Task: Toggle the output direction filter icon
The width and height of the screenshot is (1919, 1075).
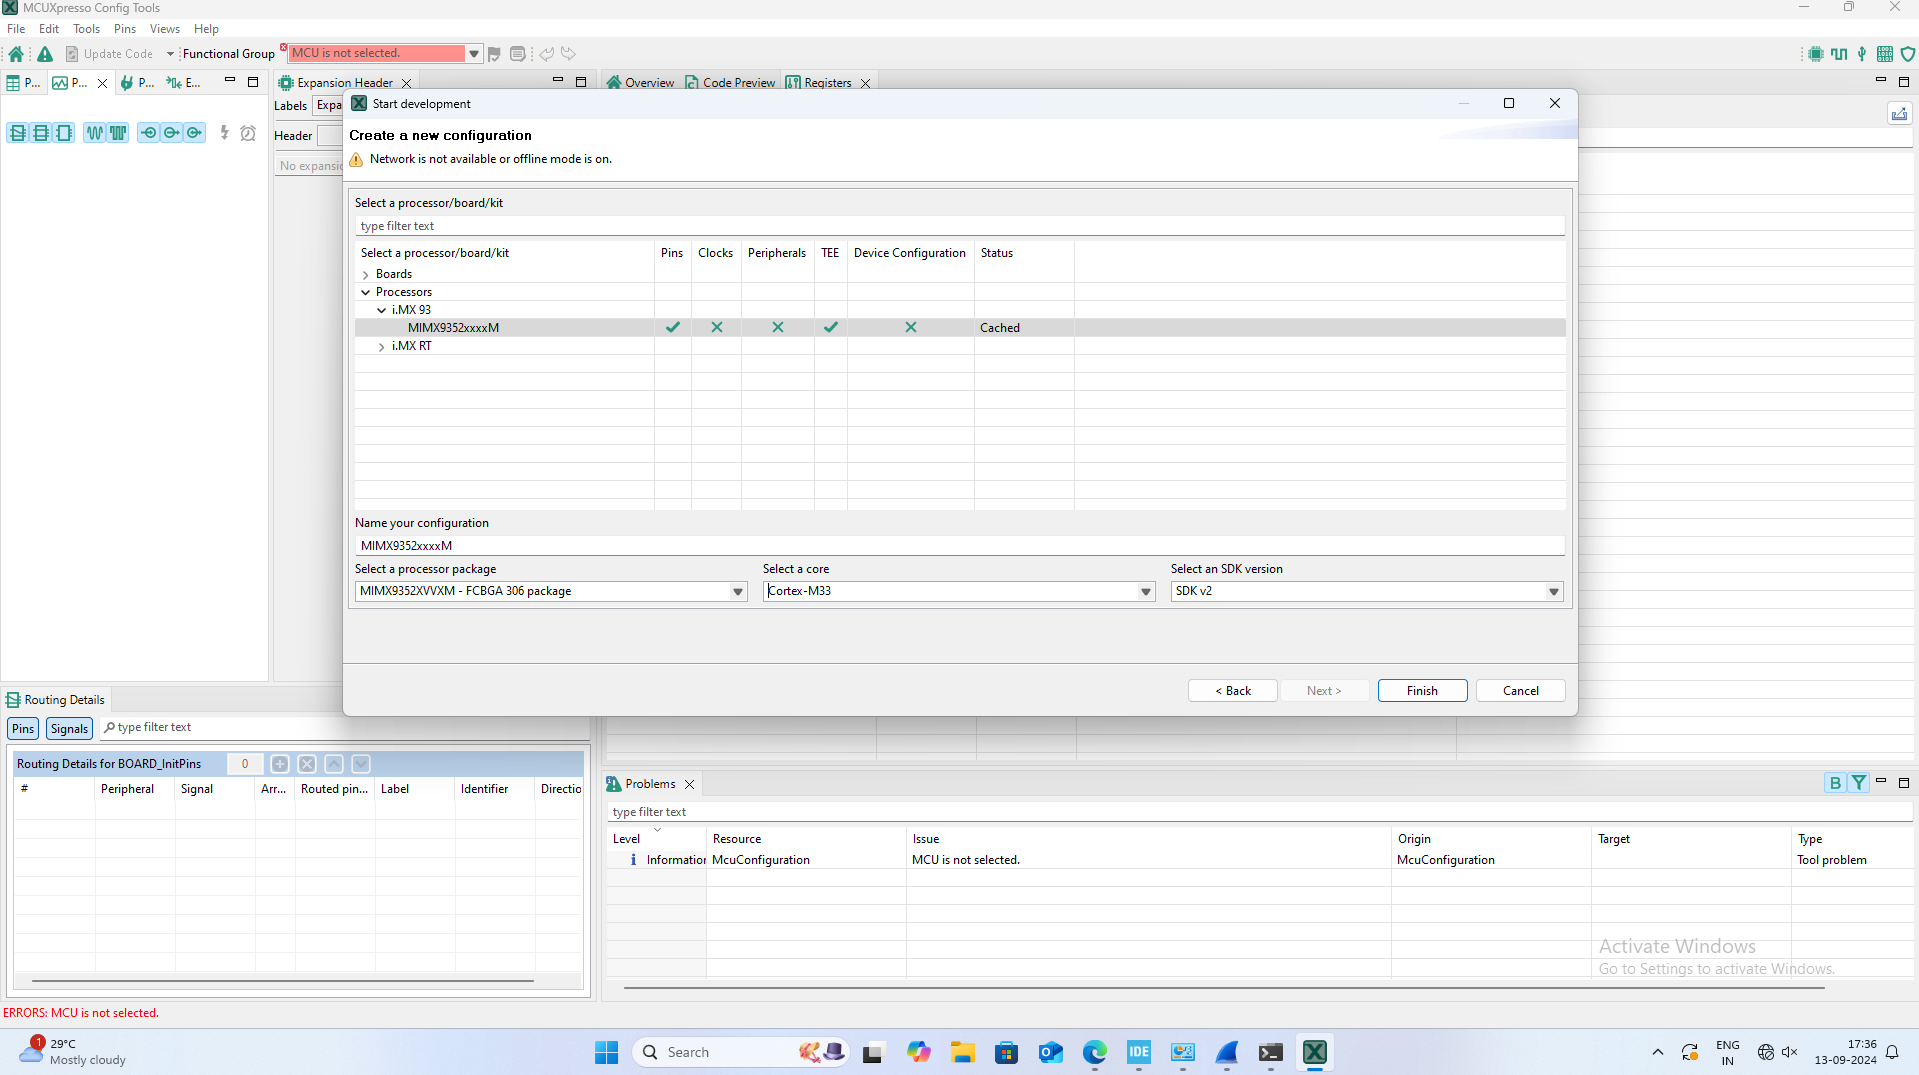Action: (172, 133)
